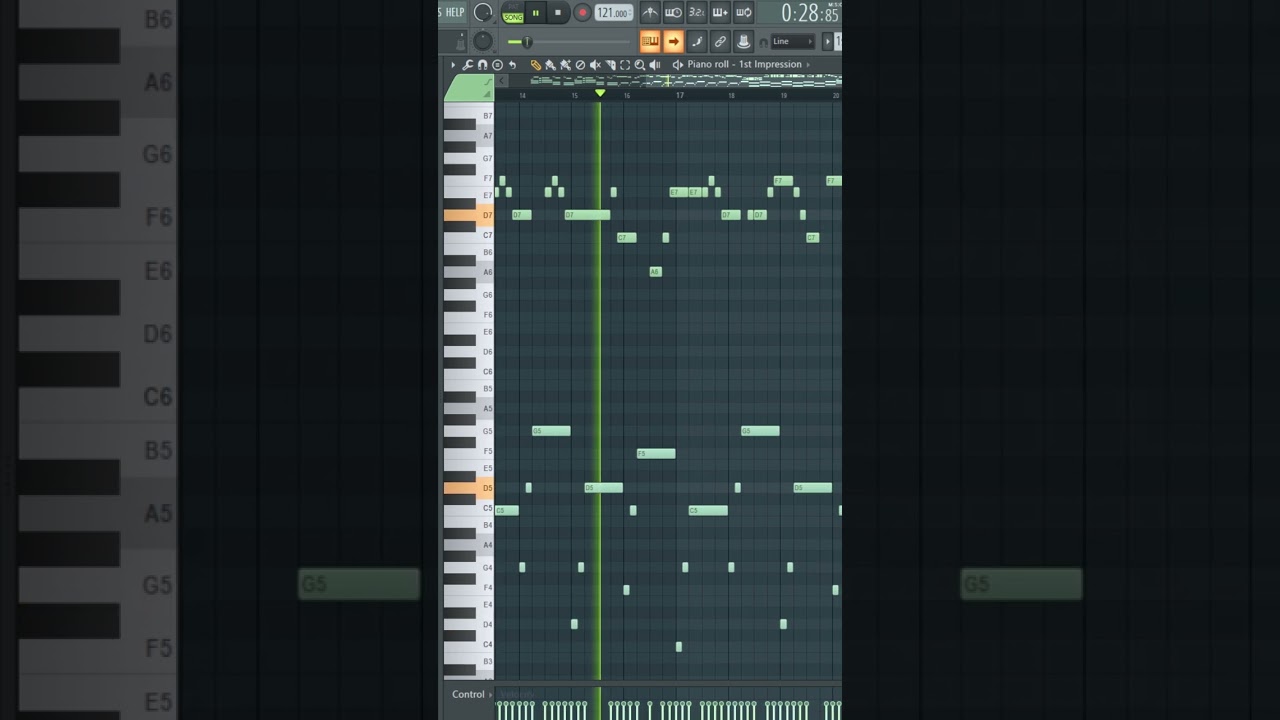
Task: Open the target channel speaker selector
Action: [678, 65]
